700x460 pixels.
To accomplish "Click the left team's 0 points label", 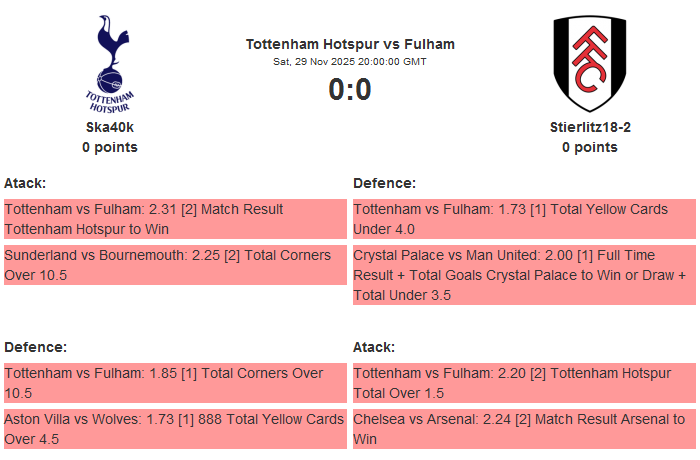I will pos(110,147).
